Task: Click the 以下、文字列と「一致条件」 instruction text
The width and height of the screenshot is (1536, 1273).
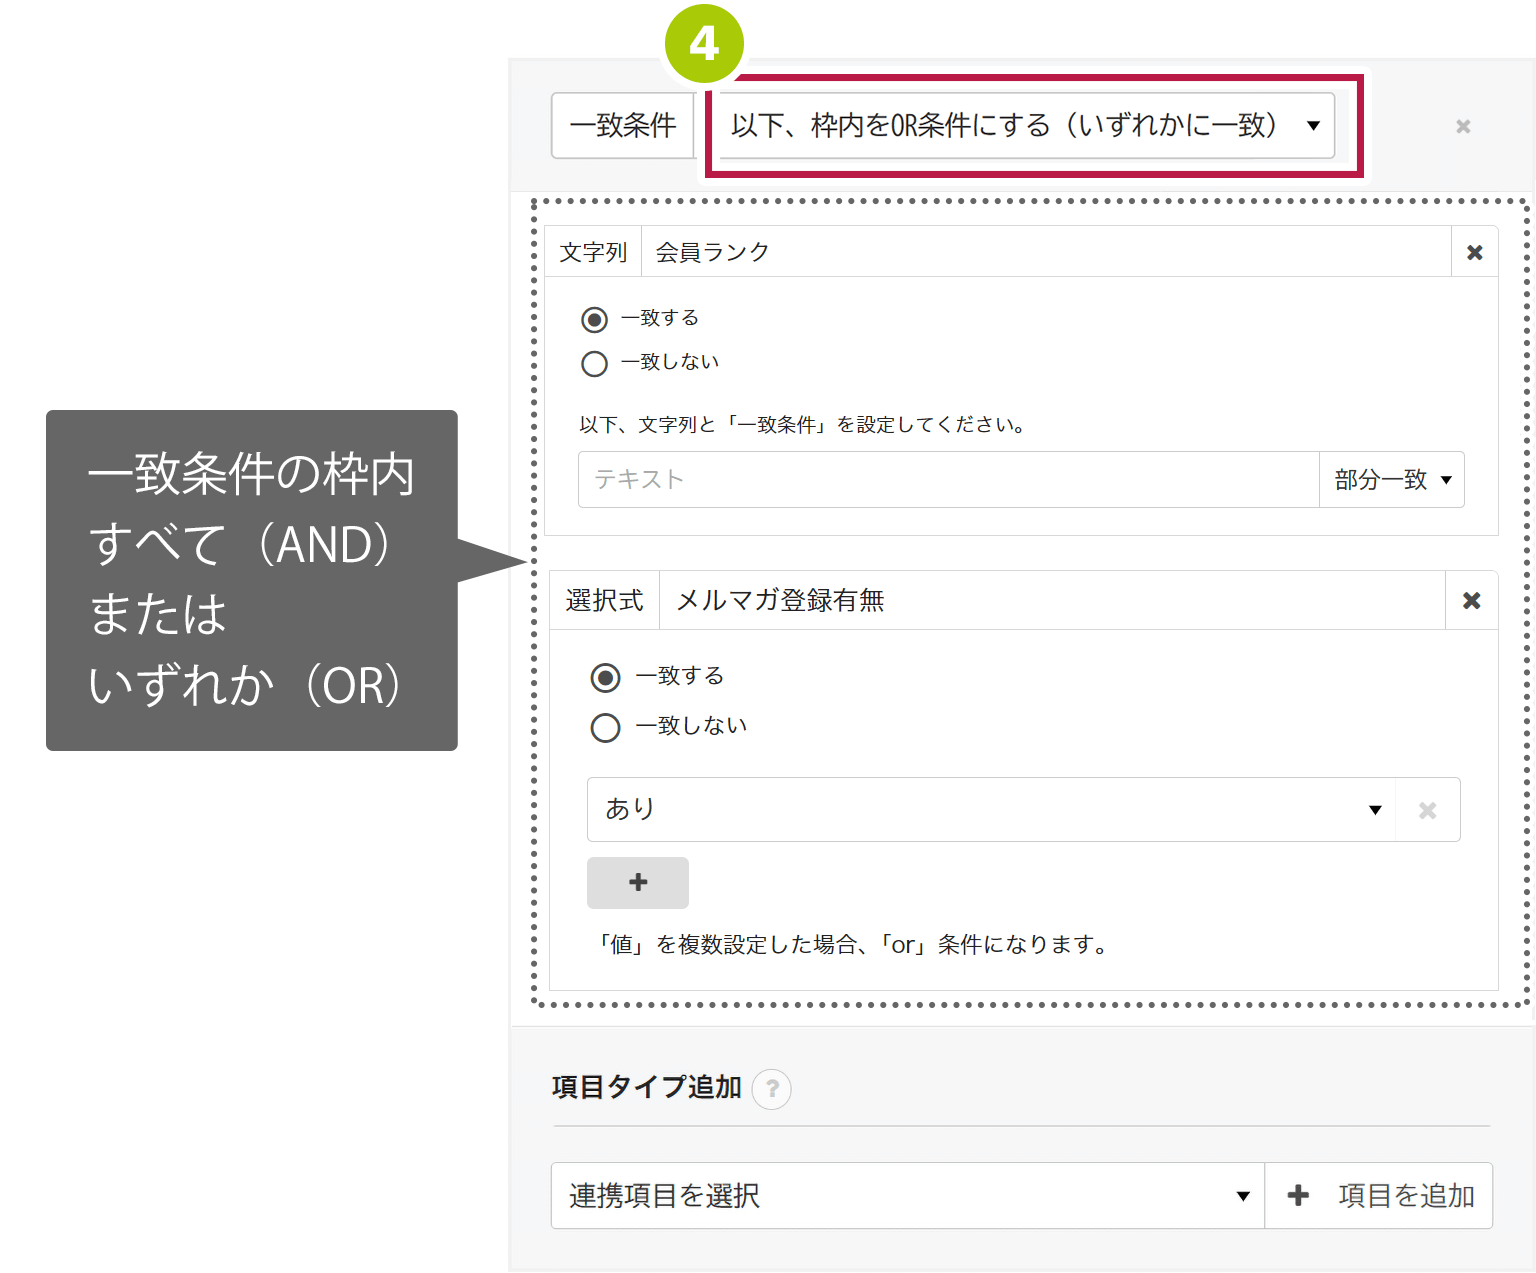Action: tap(803, 425)
